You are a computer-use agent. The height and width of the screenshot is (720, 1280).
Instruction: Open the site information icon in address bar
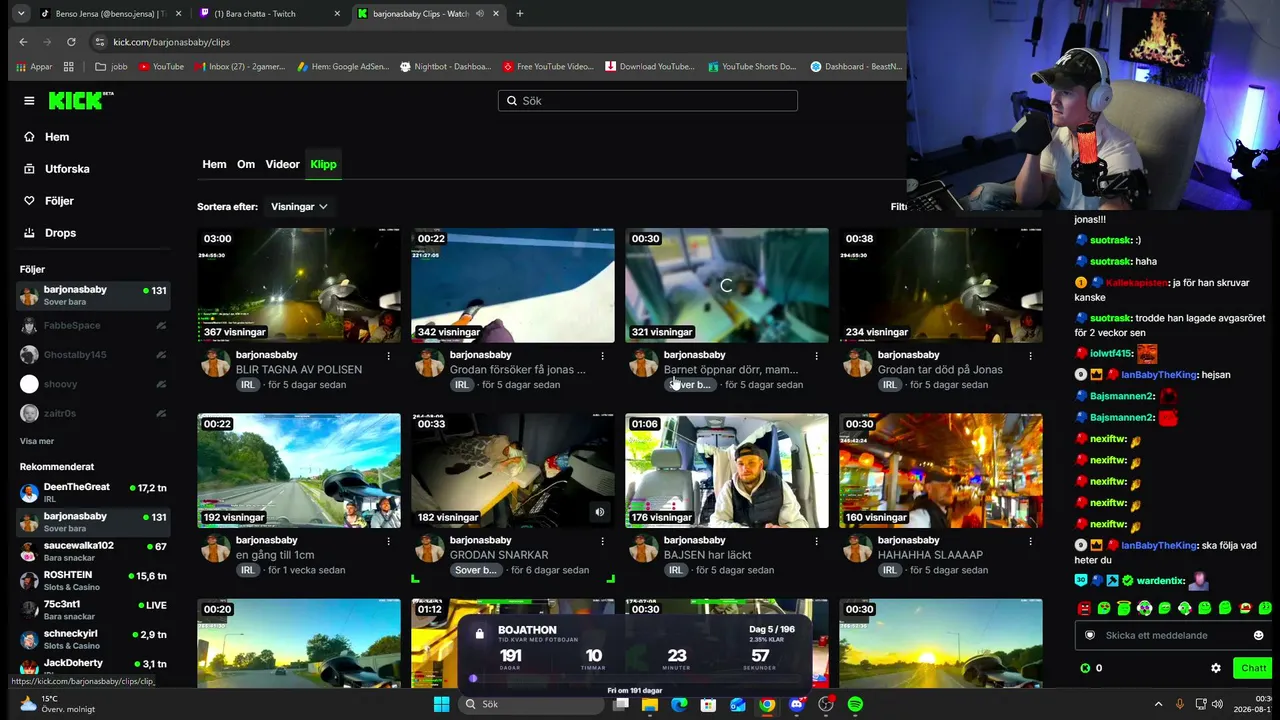[99, 42]
